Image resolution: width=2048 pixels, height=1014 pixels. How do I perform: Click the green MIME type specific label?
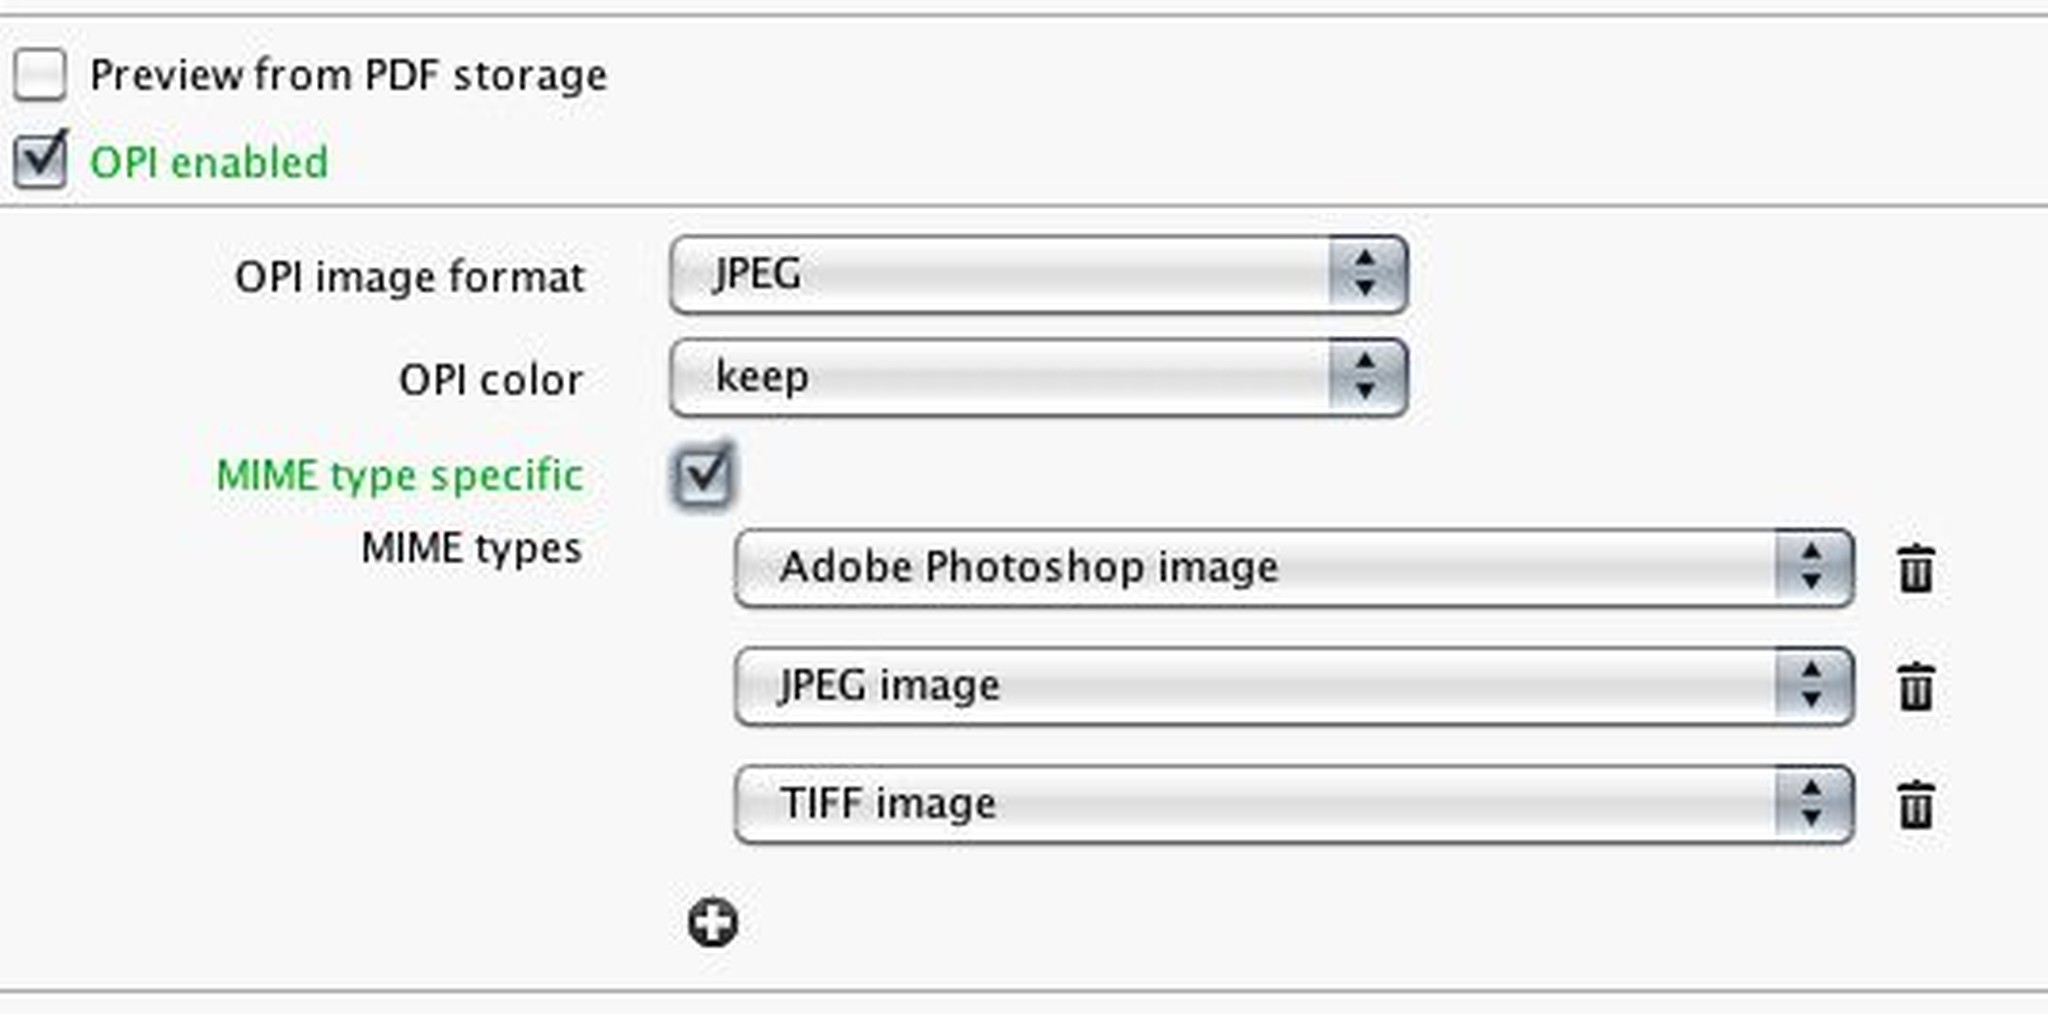[400, 475]
